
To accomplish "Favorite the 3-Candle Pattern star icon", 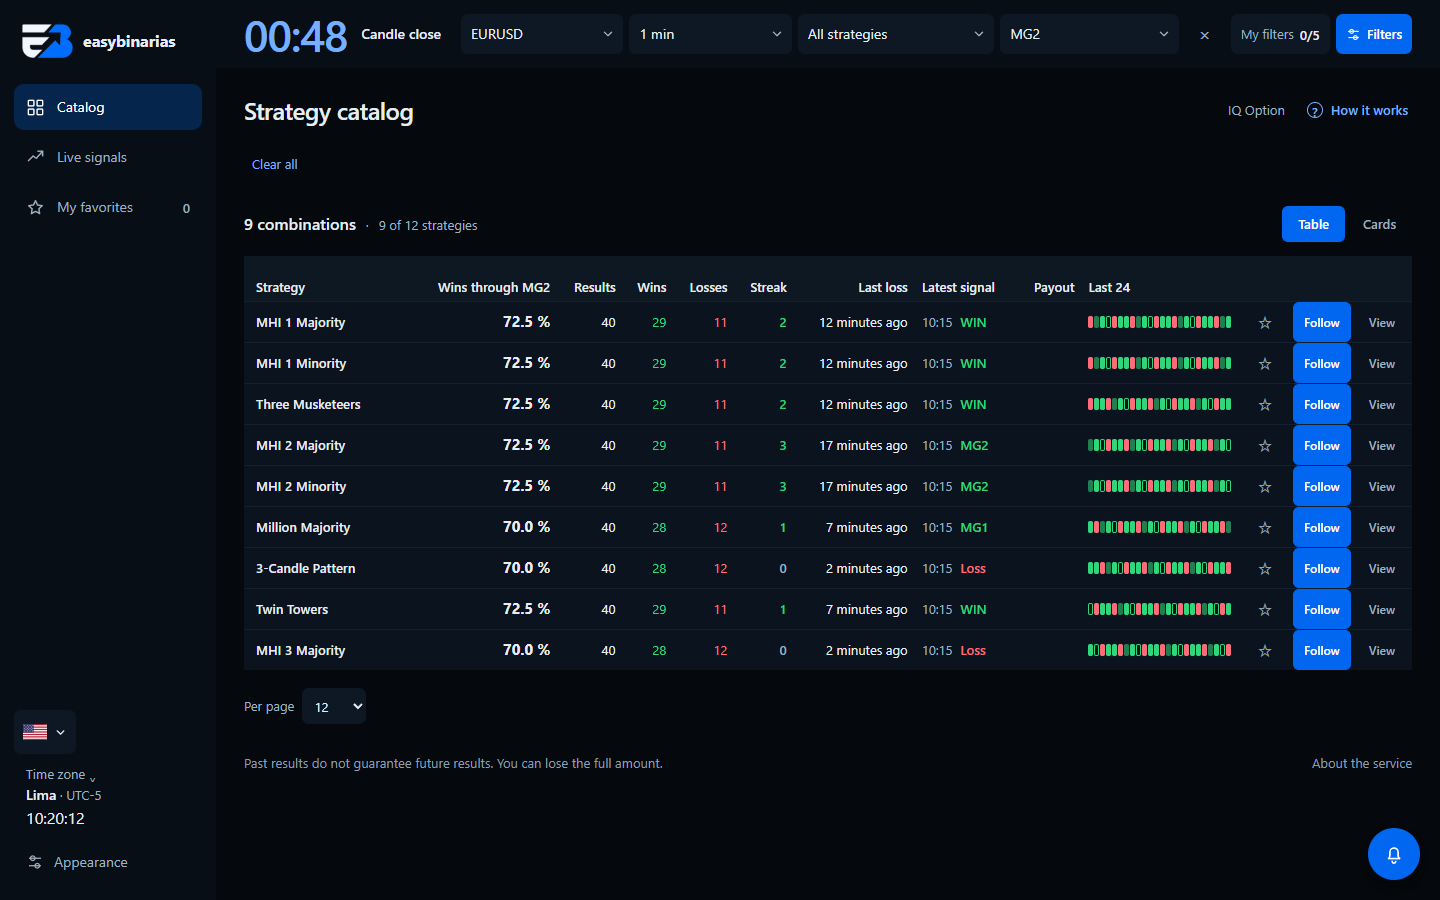I will [x=1265, y=569].
